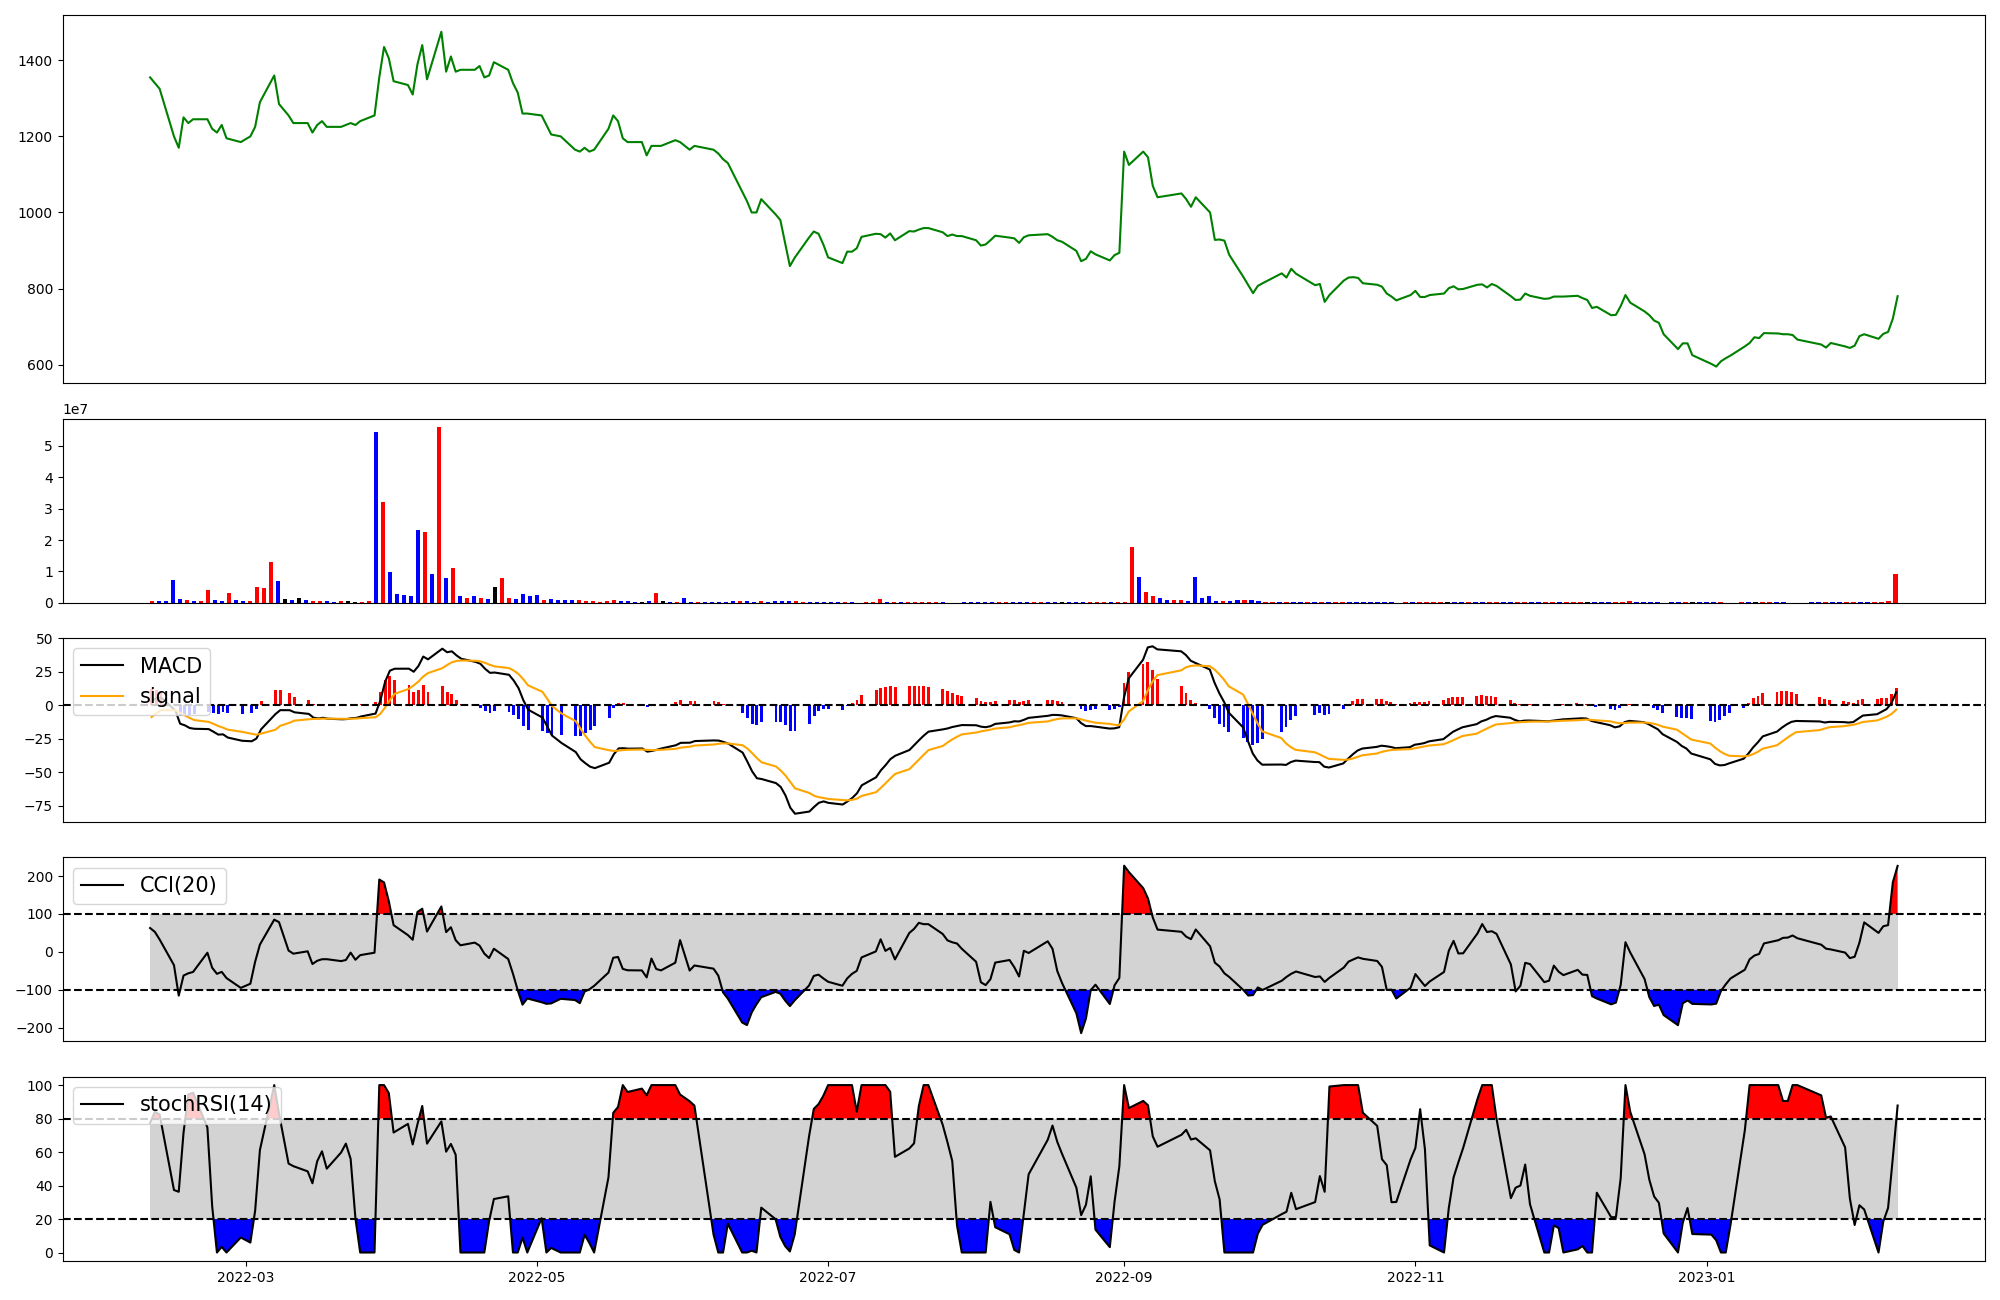Click the tallest red volume bar
Image resolution: width=2000 pixels, height=1300 pixels.
pyautogui.click(x=439, y=515)
